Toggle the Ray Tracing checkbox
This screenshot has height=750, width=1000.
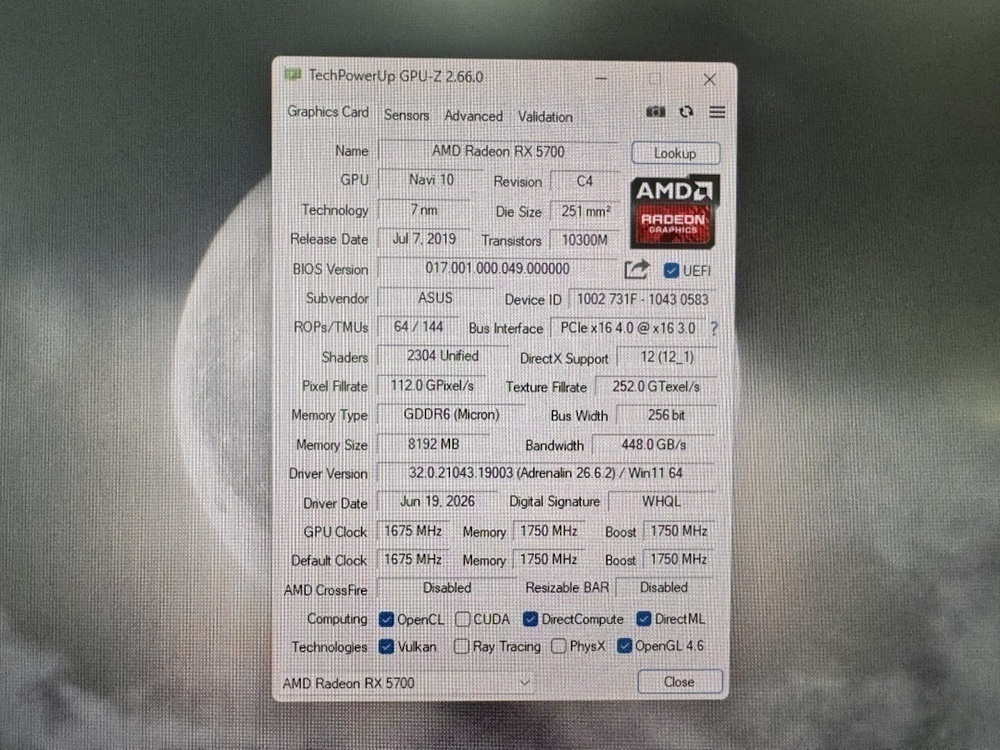pyautogui.click(x=461, y=647)
